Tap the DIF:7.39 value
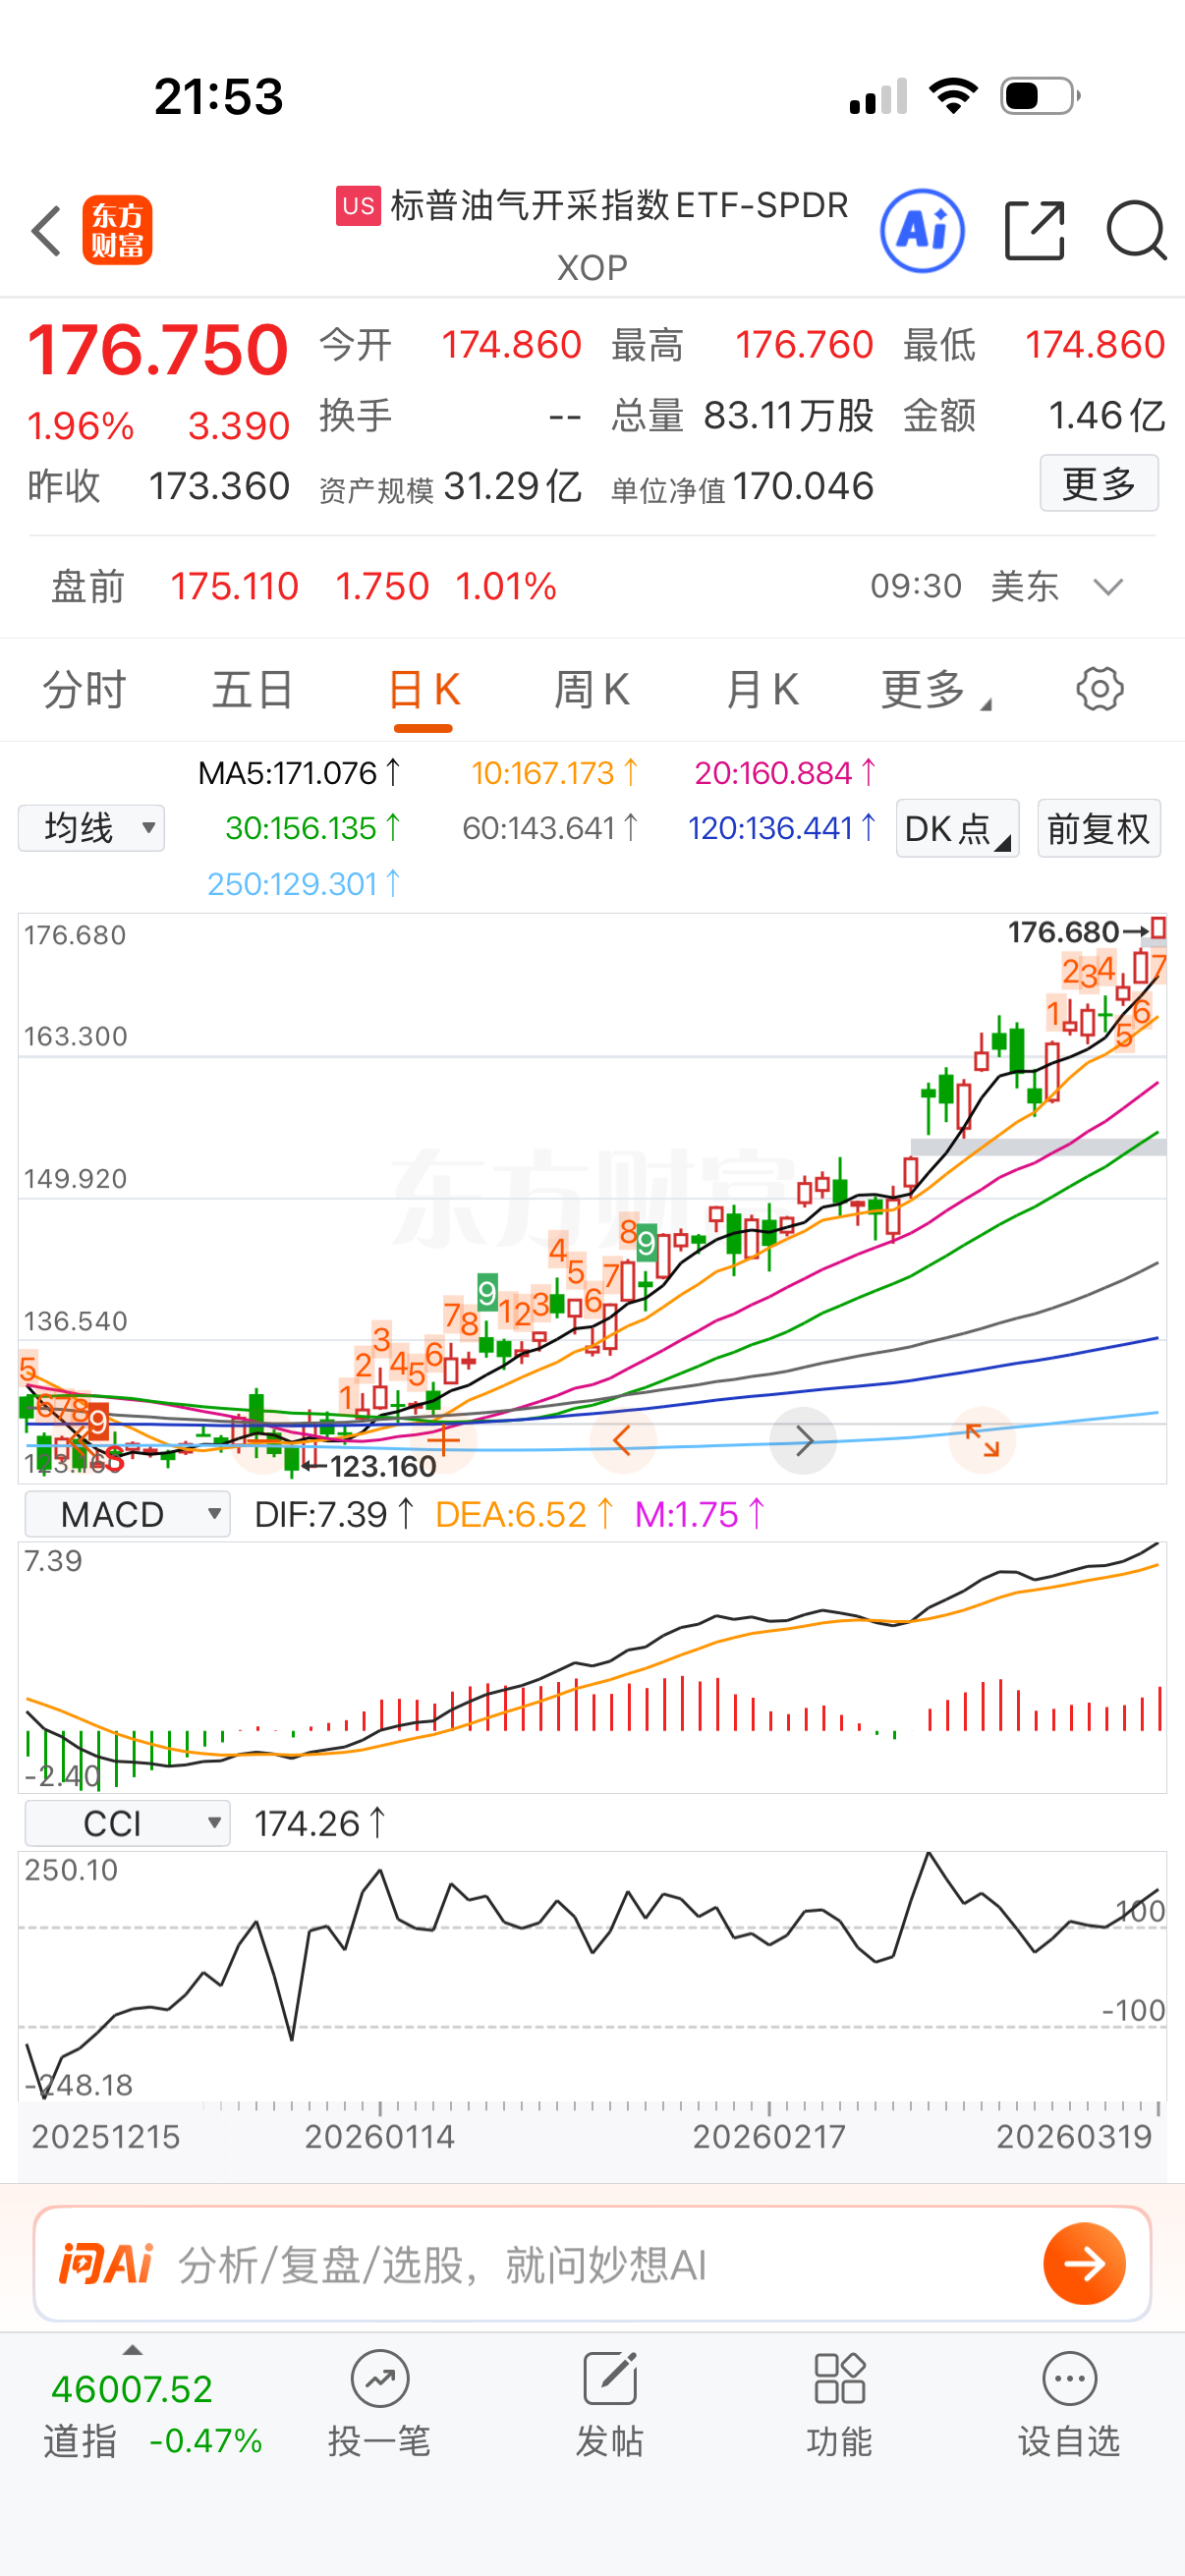1185x2576 pixels. [334, 1514]
